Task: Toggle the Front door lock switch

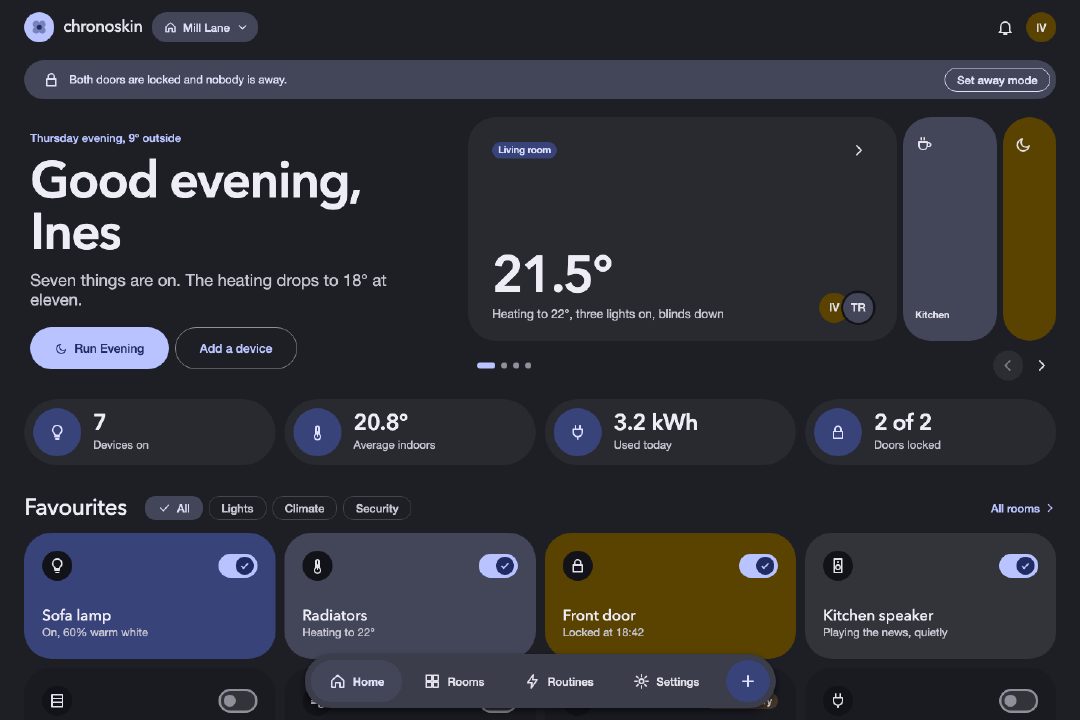Action: click(x=758, y=566)
